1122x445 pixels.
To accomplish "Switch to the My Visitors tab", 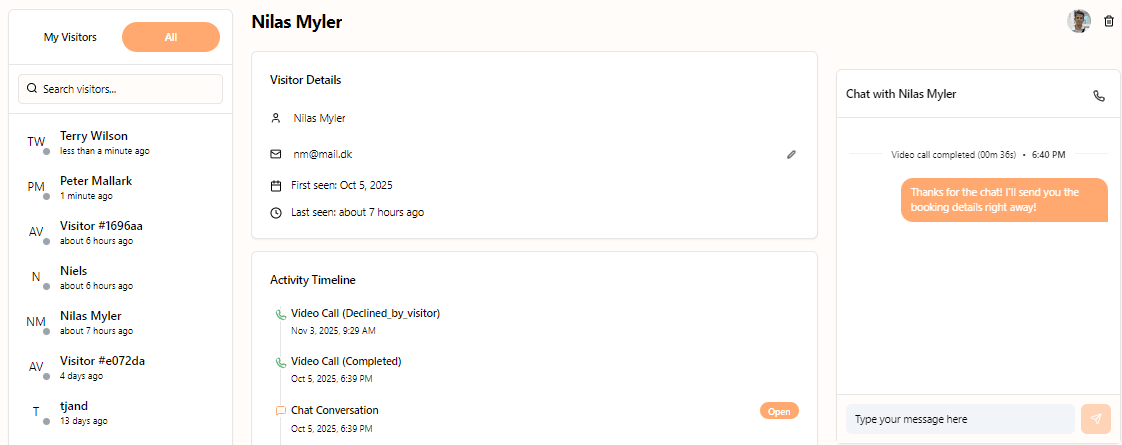I will click(70, 37).
